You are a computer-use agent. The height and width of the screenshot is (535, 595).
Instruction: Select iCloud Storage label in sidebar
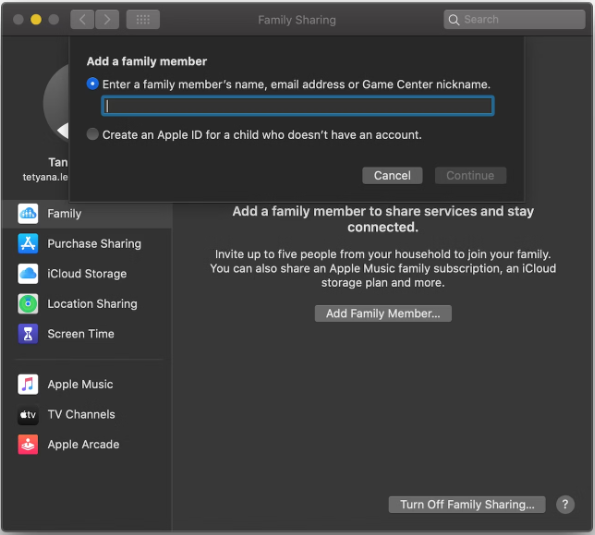click(x=87, y=274)
